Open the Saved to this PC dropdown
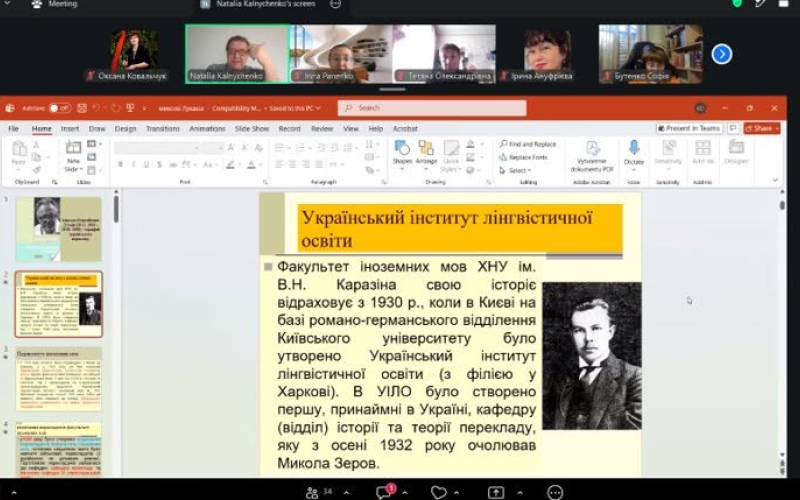 tap(295, 108)
